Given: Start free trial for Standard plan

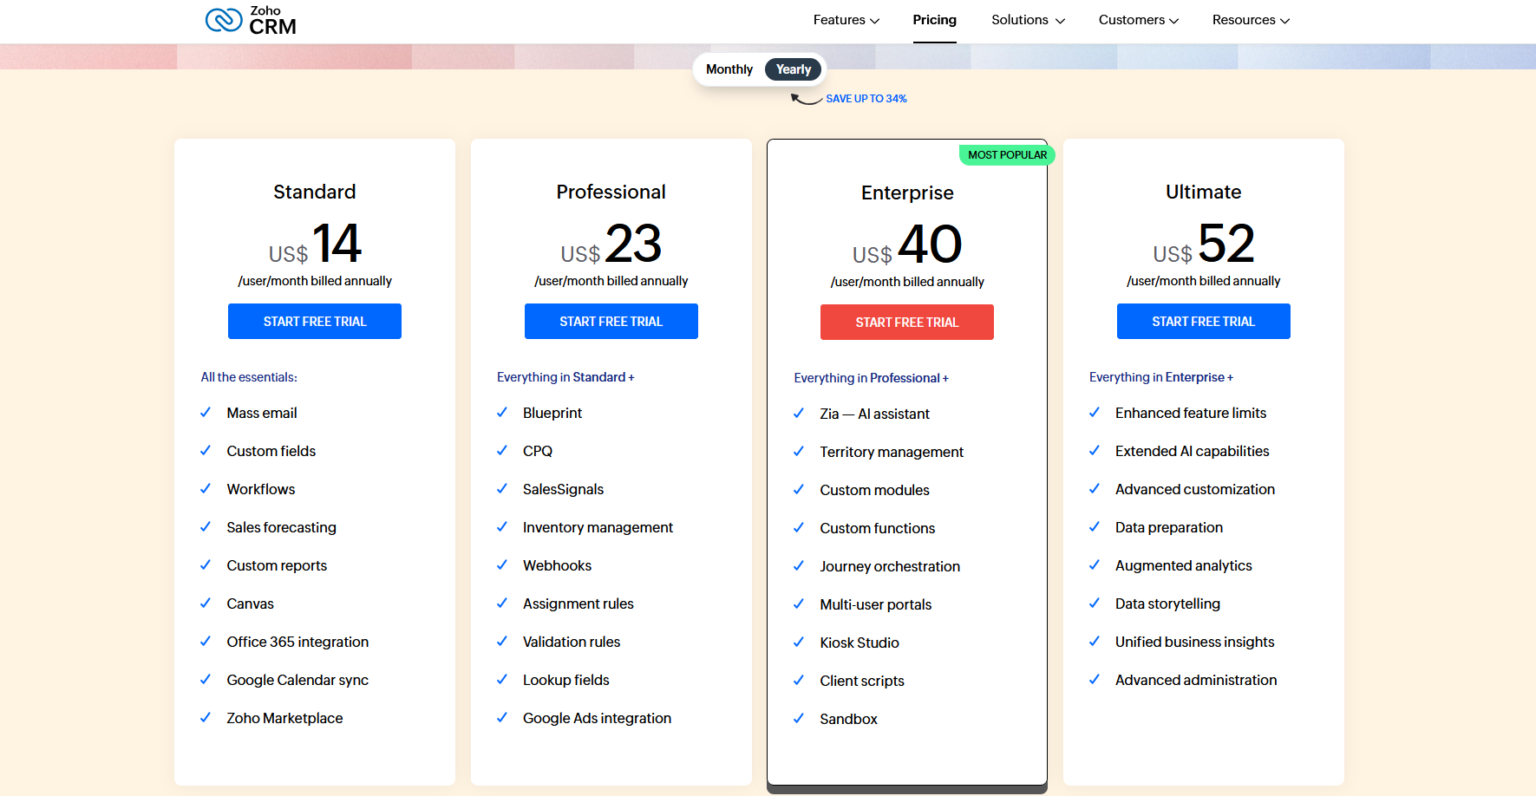Looking at the screenshot, I should [x=314, y=321].
